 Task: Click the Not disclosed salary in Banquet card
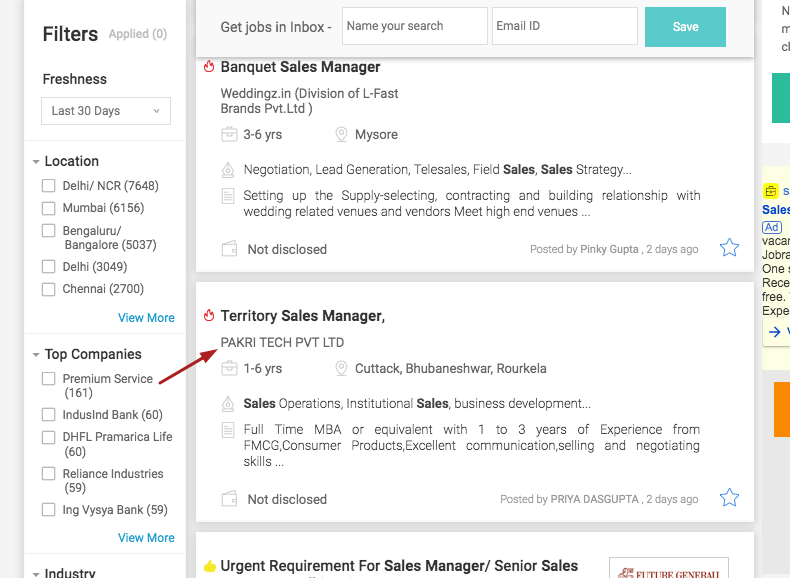[x=287, y=249]
